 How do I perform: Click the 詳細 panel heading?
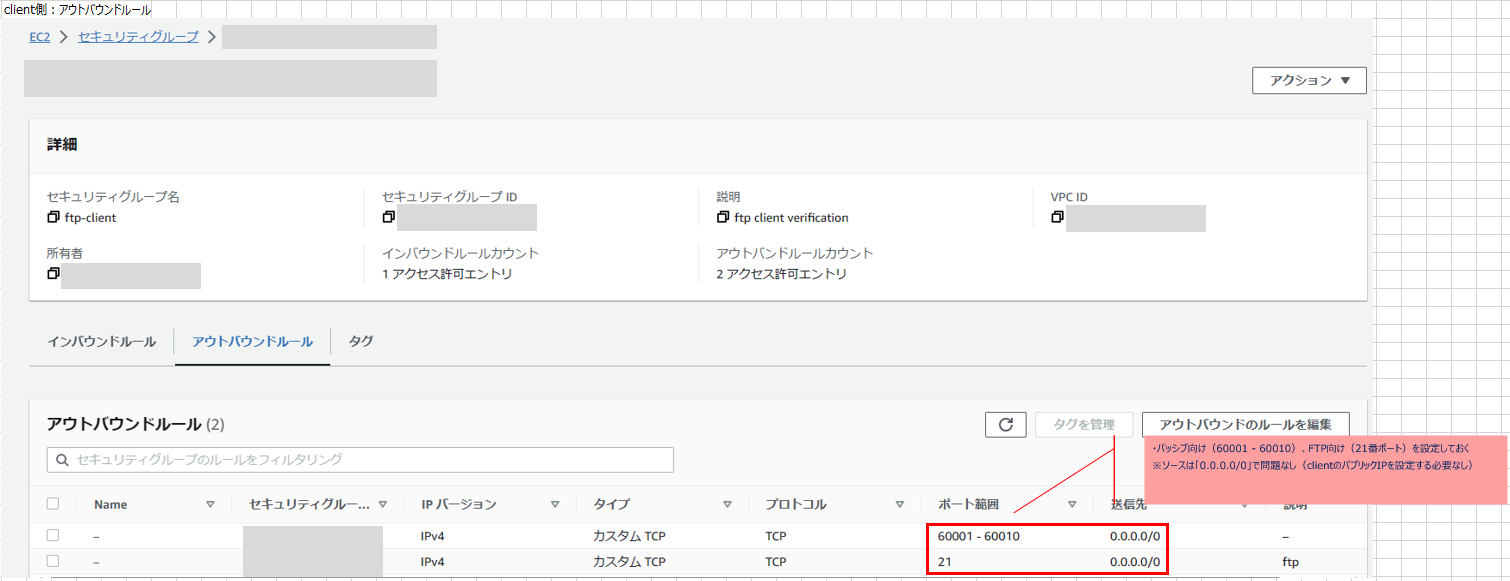coord(62,145)
